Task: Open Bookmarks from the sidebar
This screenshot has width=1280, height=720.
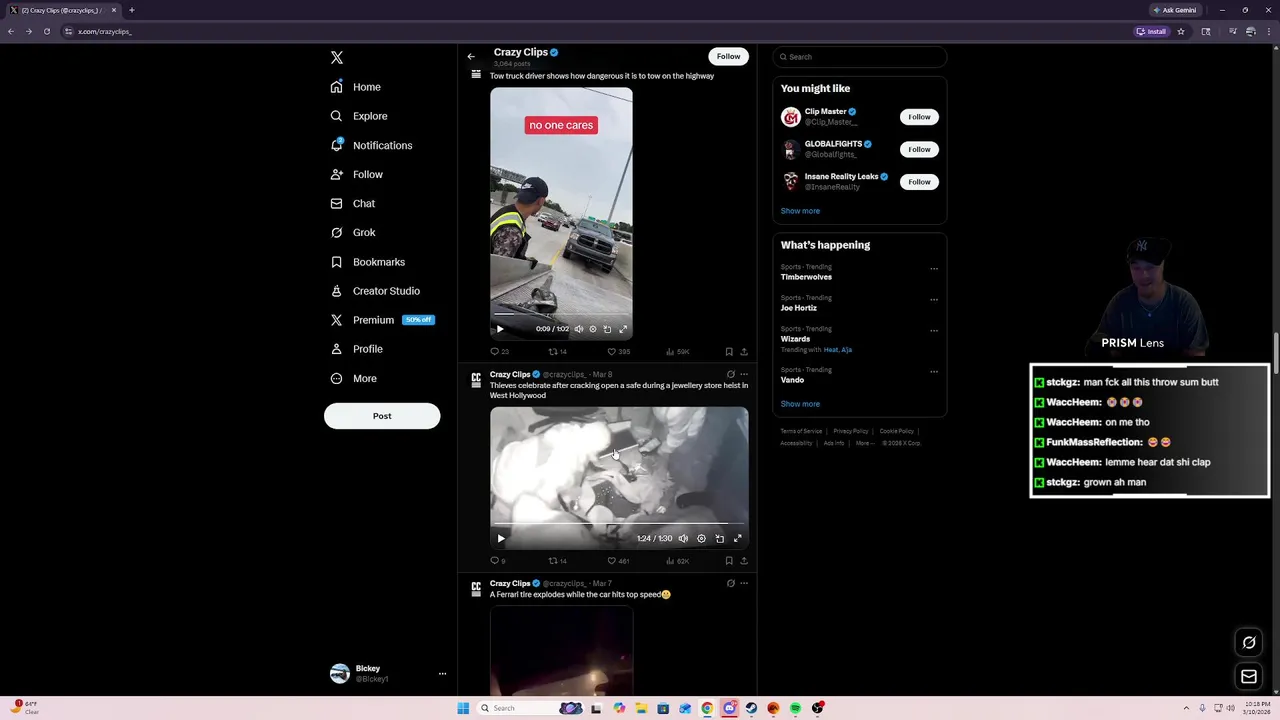Action: 367,262
